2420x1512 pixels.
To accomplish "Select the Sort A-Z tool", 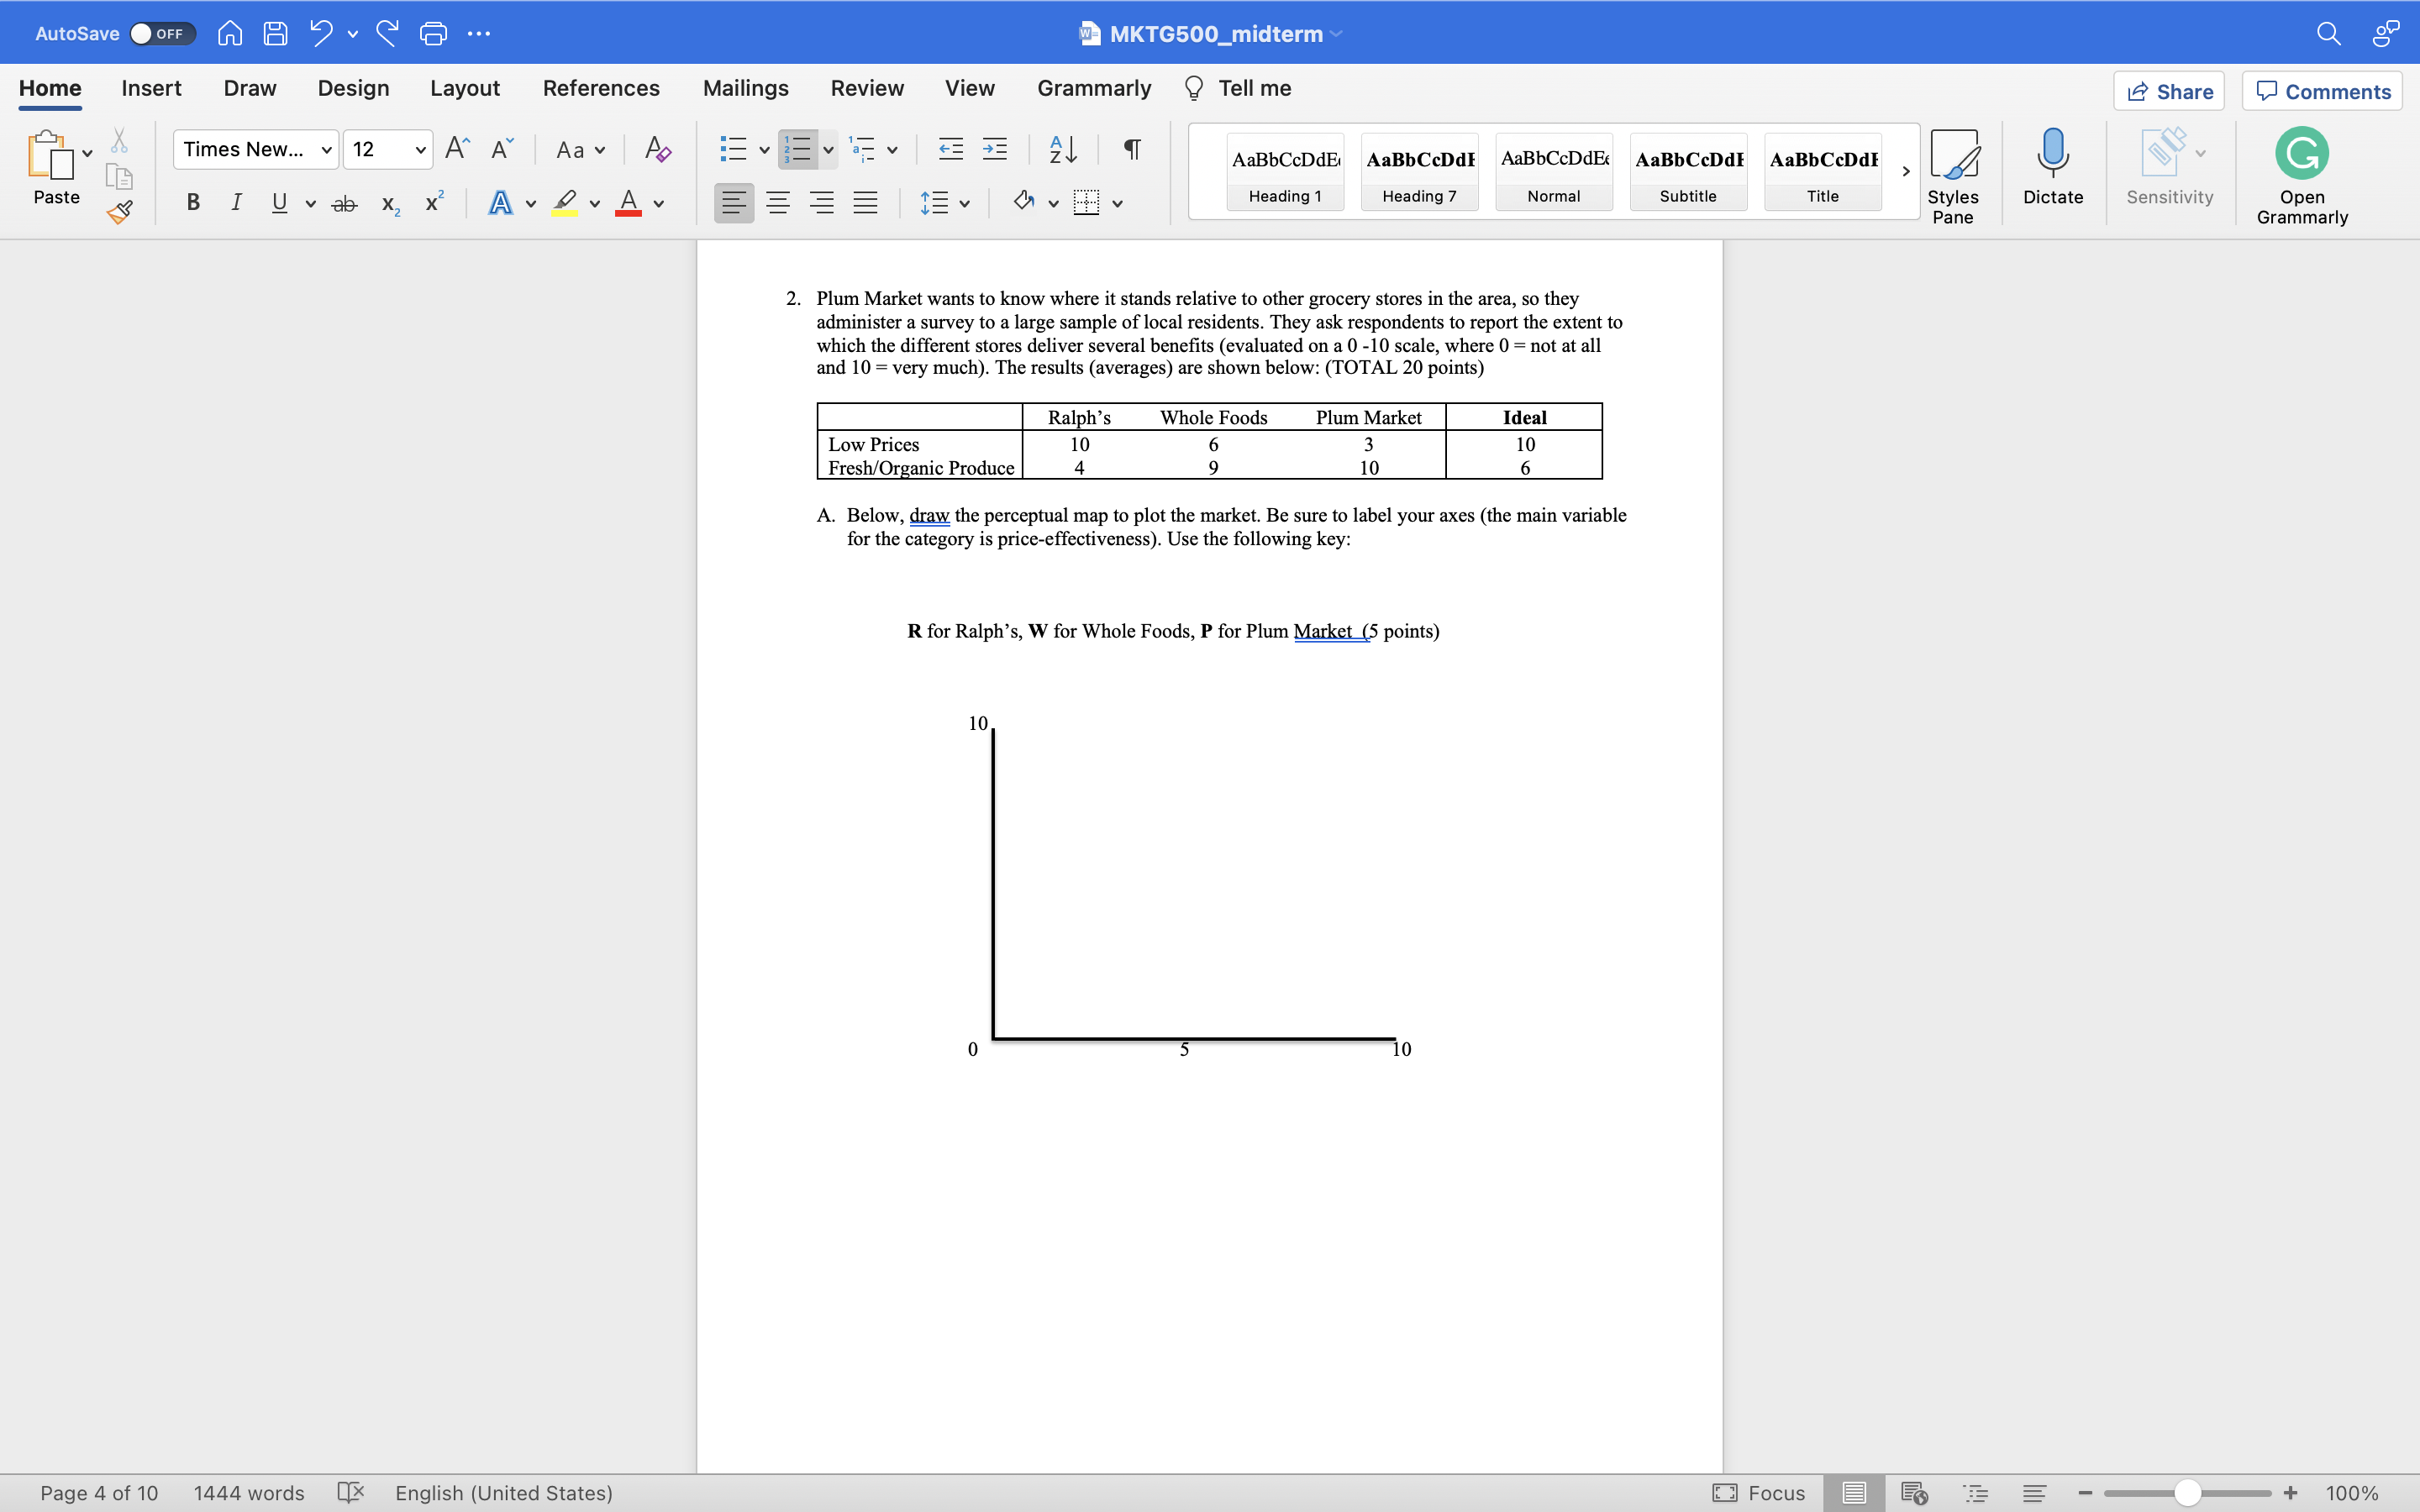I will tap(1062, 149).
